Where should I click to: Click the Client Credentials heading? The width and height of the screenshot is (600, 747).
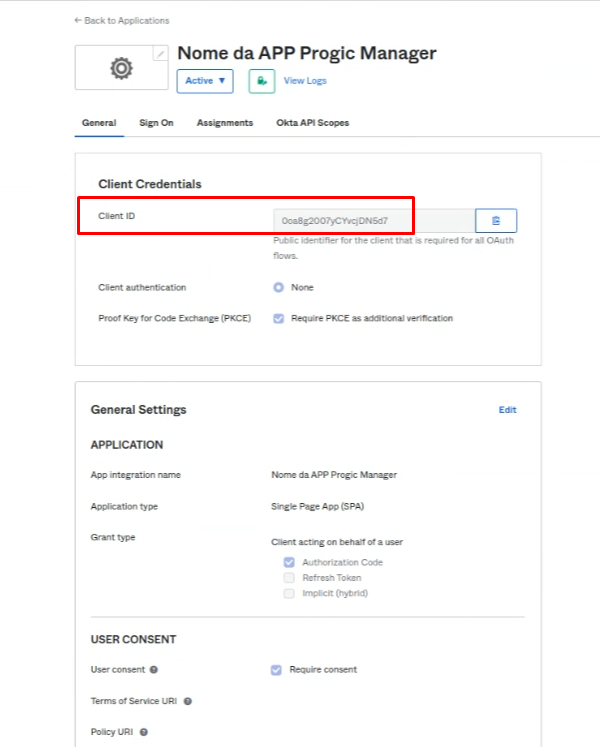150,184
